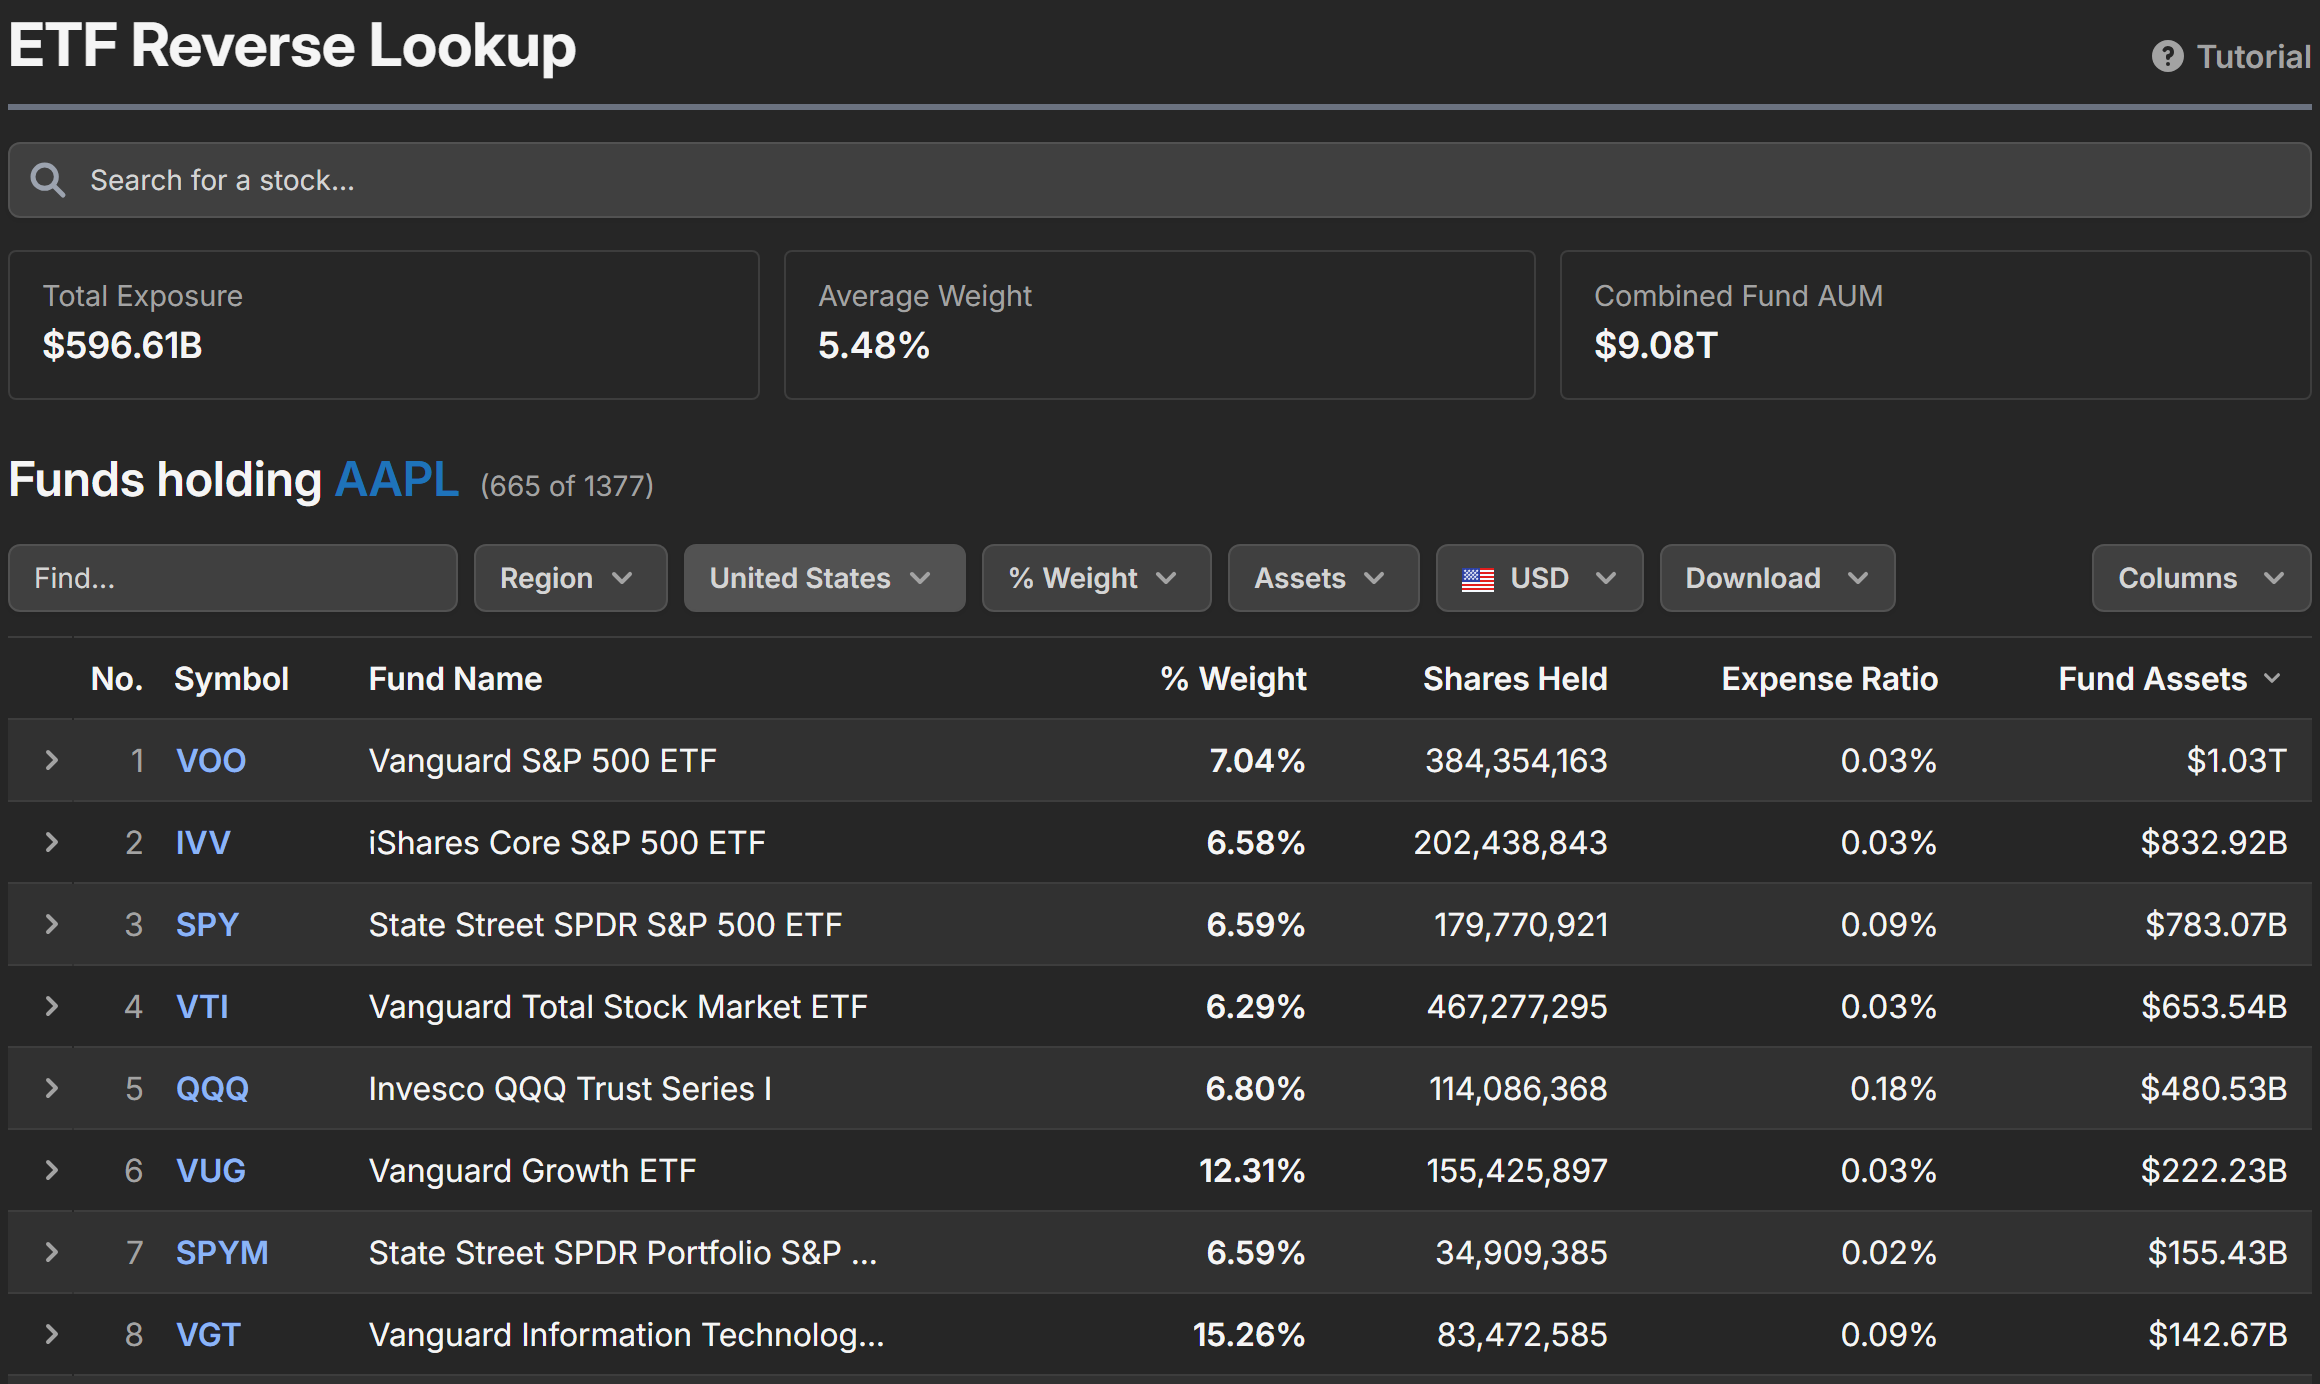The image size is (2320, 1384).
Task: Click State Street SPDR Portfolio S&P name
Action: 623,1253
